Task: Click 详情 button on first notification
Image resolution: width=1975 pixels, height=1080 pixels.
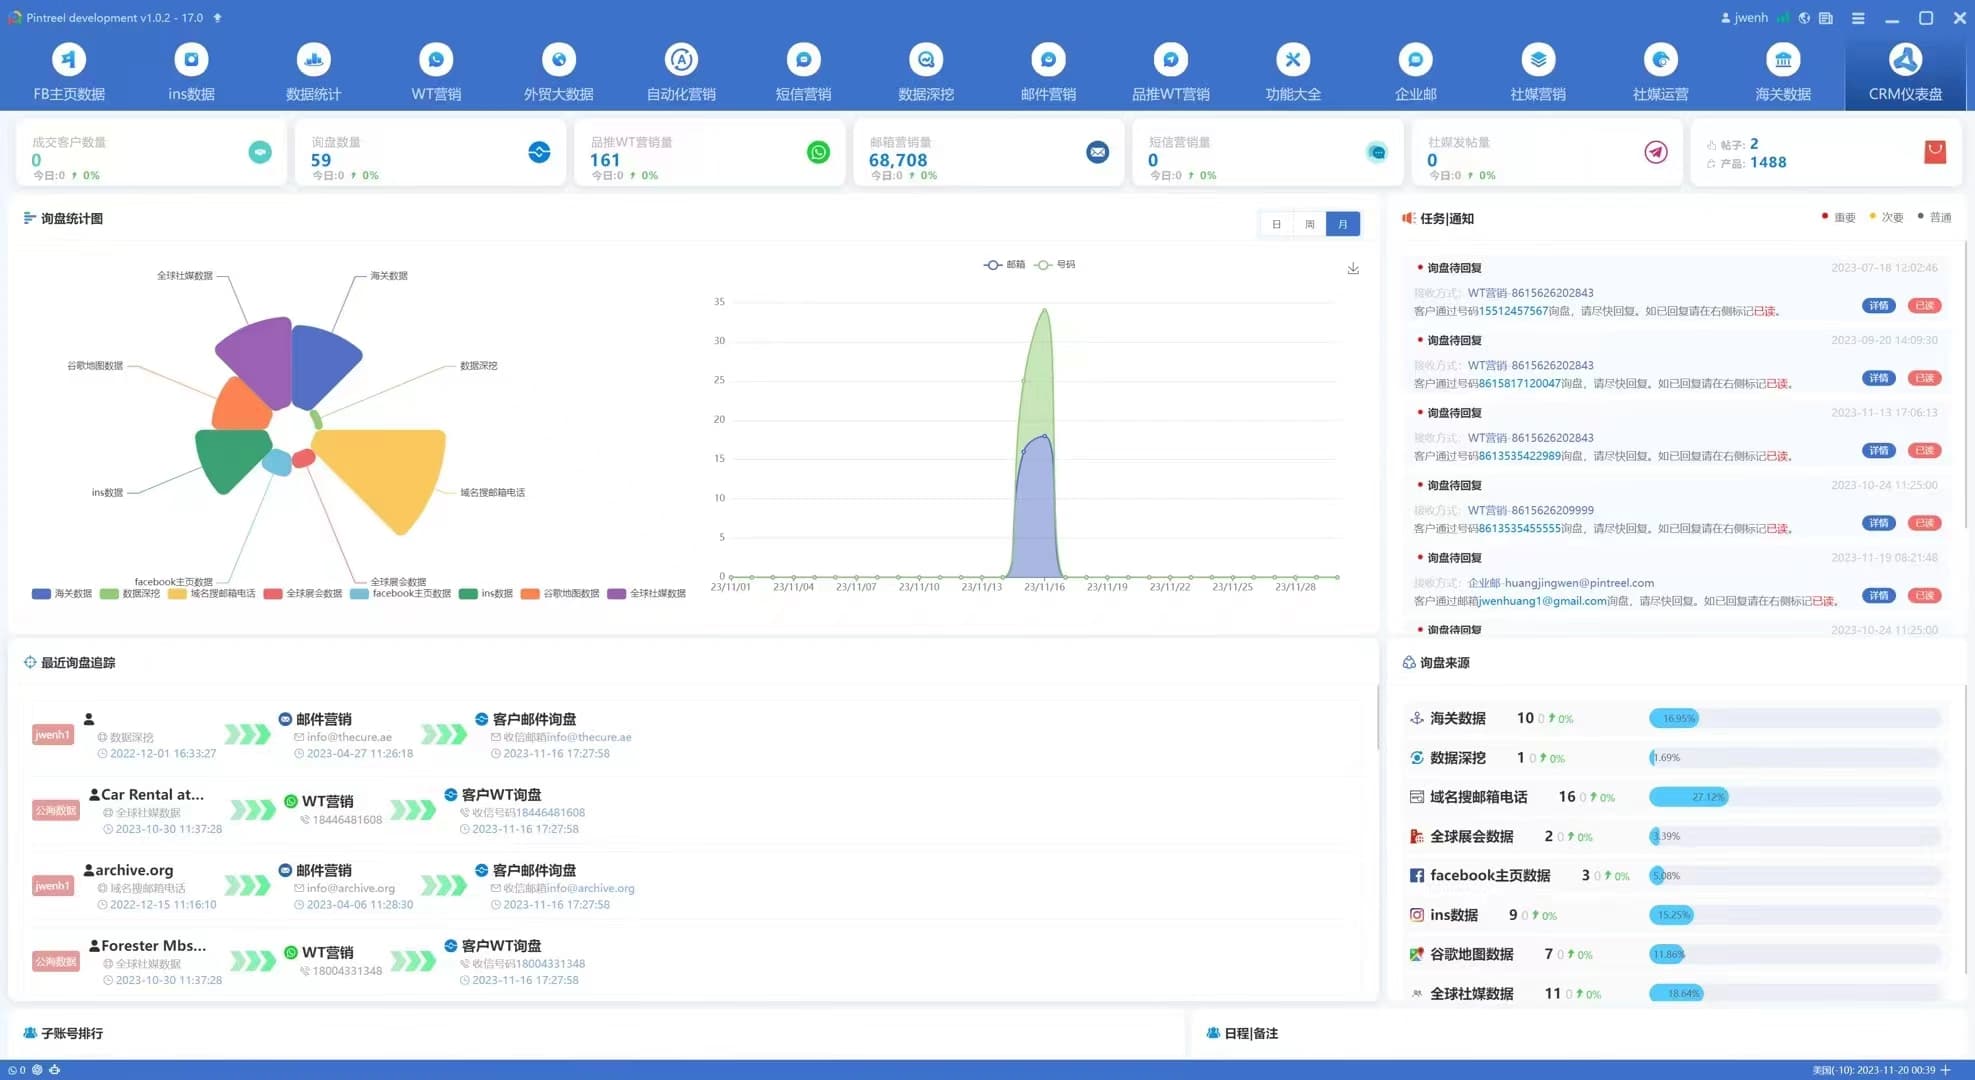Action: coord(1879,305)
